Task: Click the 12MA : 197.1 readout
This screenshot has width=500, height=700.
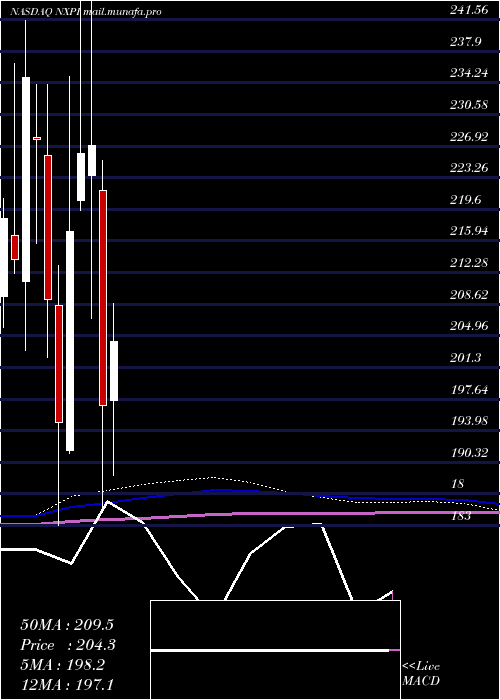Action: point(69,685)
